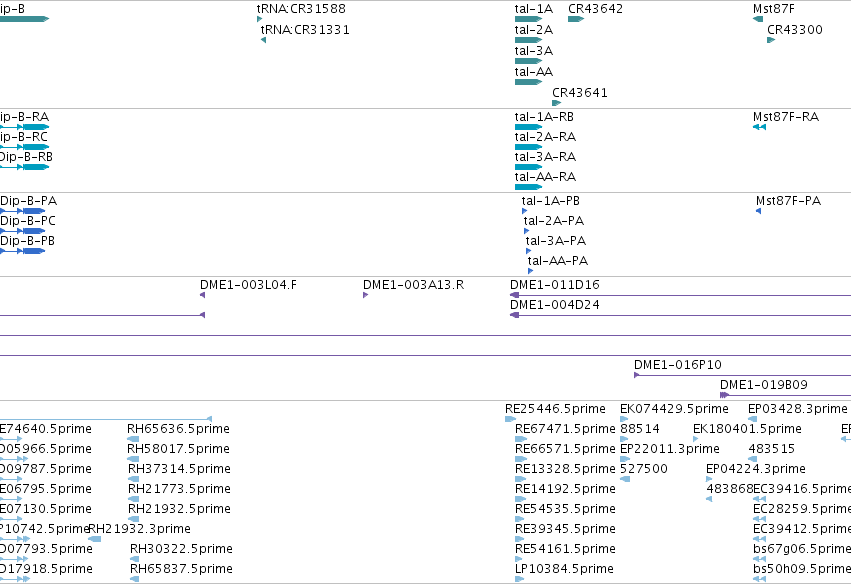This screenshot has height=584, width=851.
Task: Select EST EK180401.5prime
Action: [x=747, y=429]
